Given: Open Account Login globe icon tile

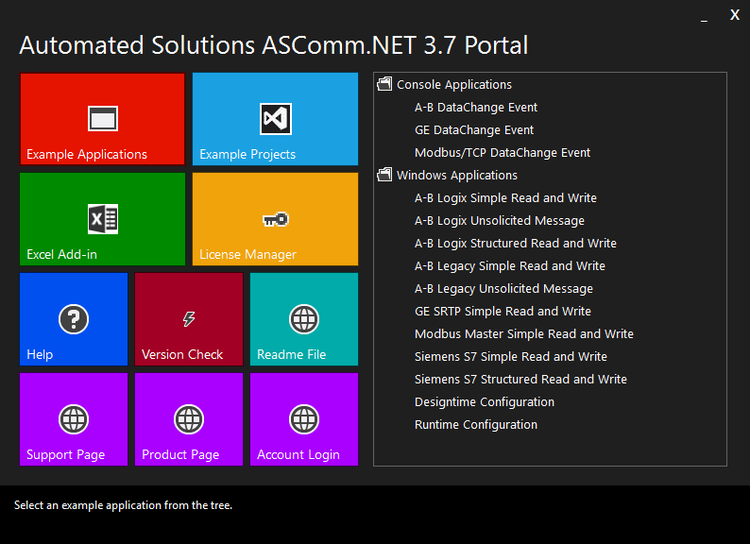Looking at the screenshot, I should pos(304,419).
